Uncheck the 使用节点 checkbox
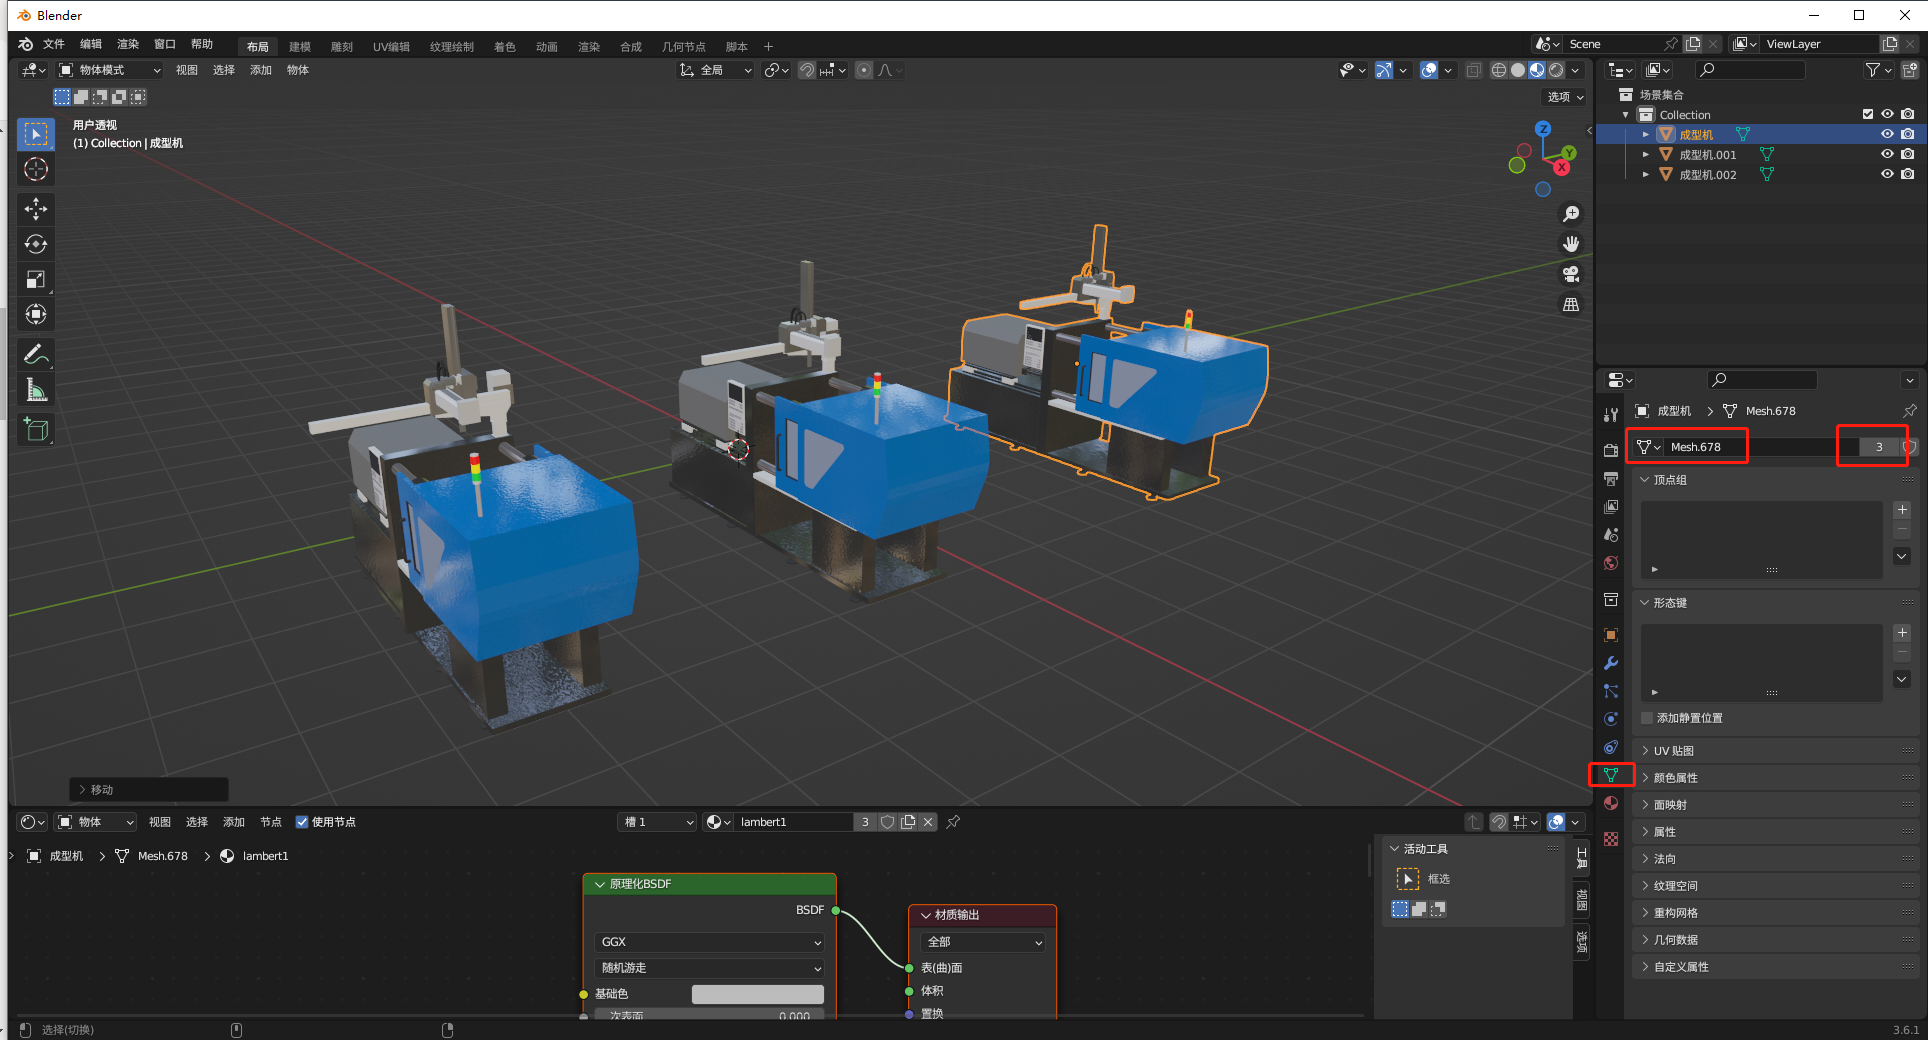Viewport: 1928px width, 1040px height. [x=302, y=822]
